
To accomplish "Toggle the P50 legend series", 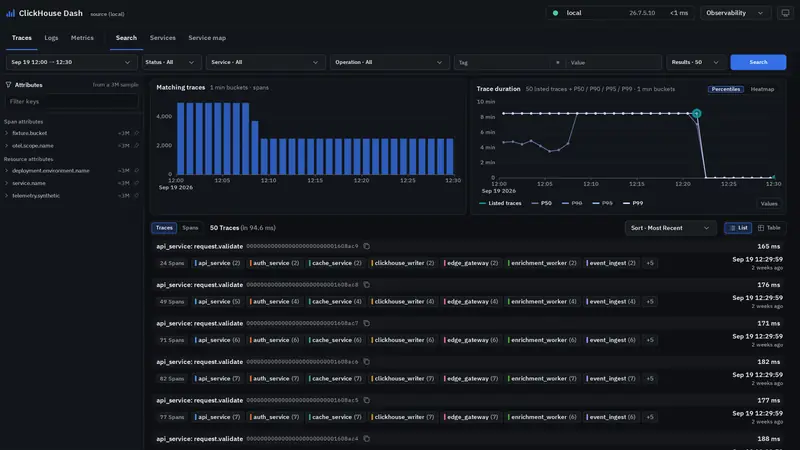I will tap(541, 203).
